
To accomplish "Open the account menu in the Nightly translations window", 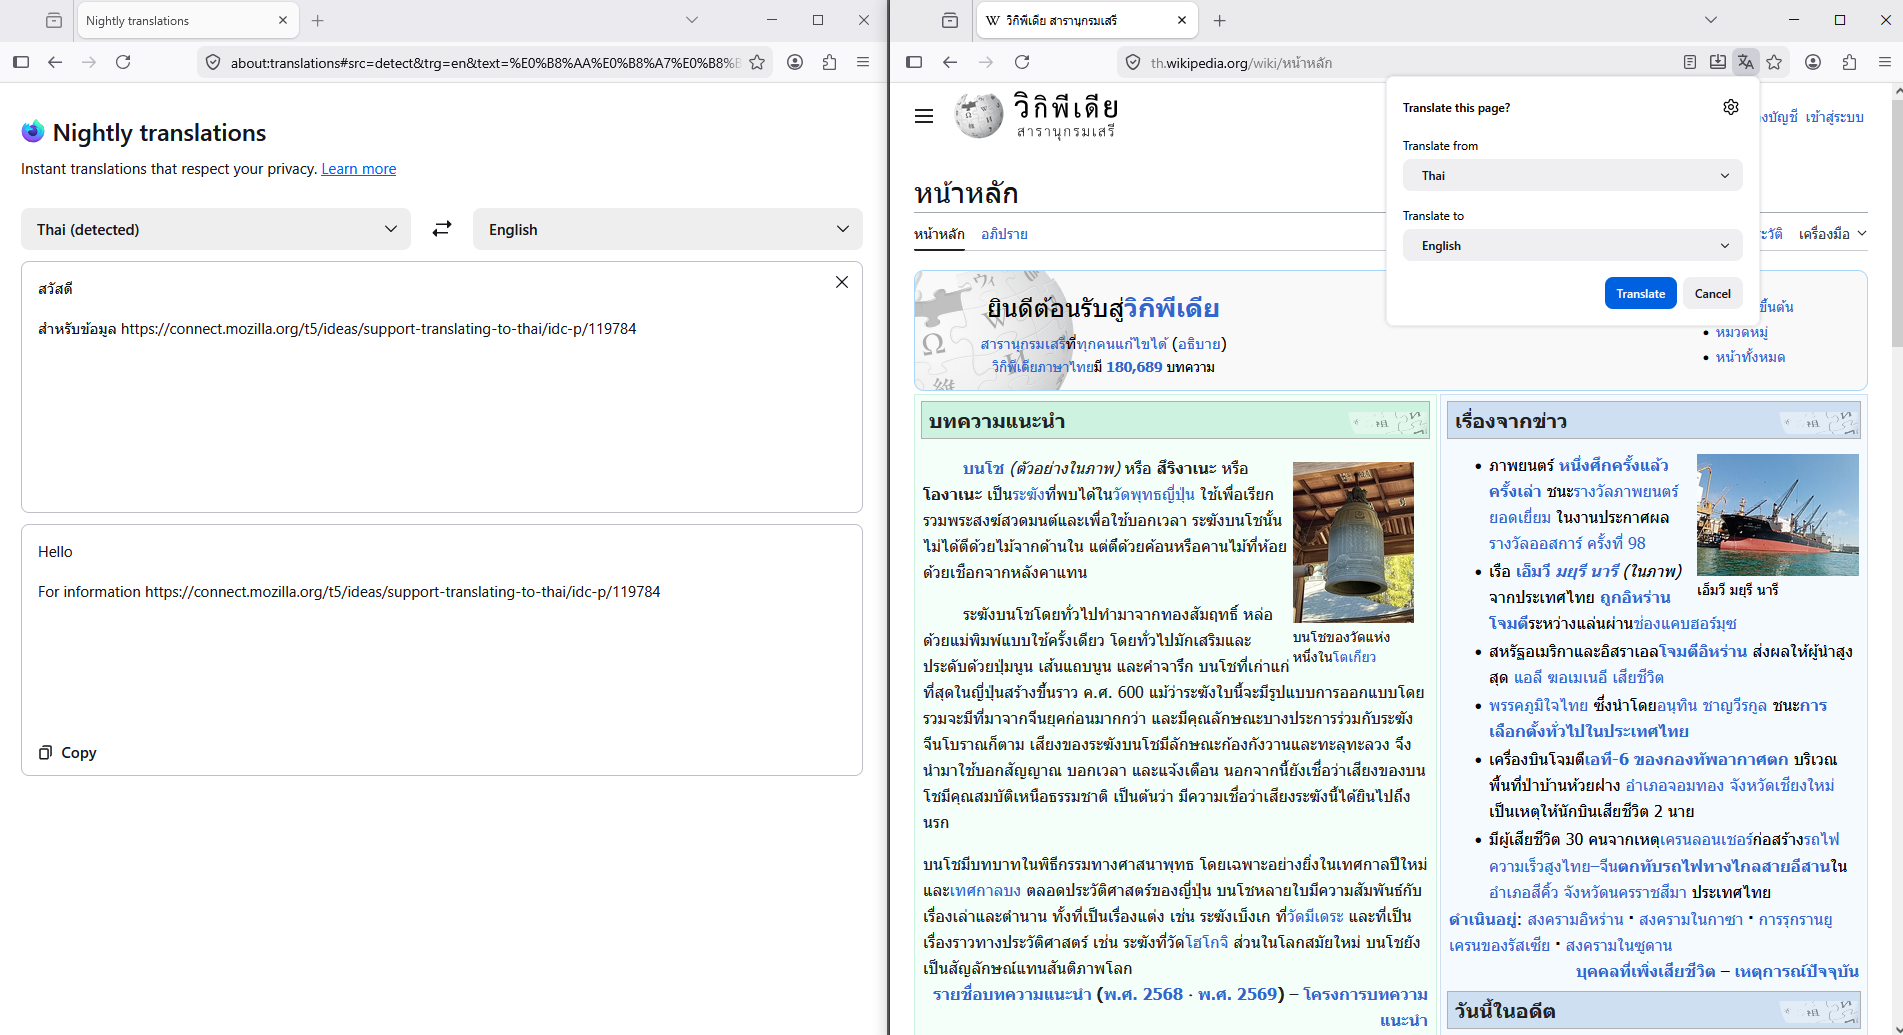I will (795, 62).
